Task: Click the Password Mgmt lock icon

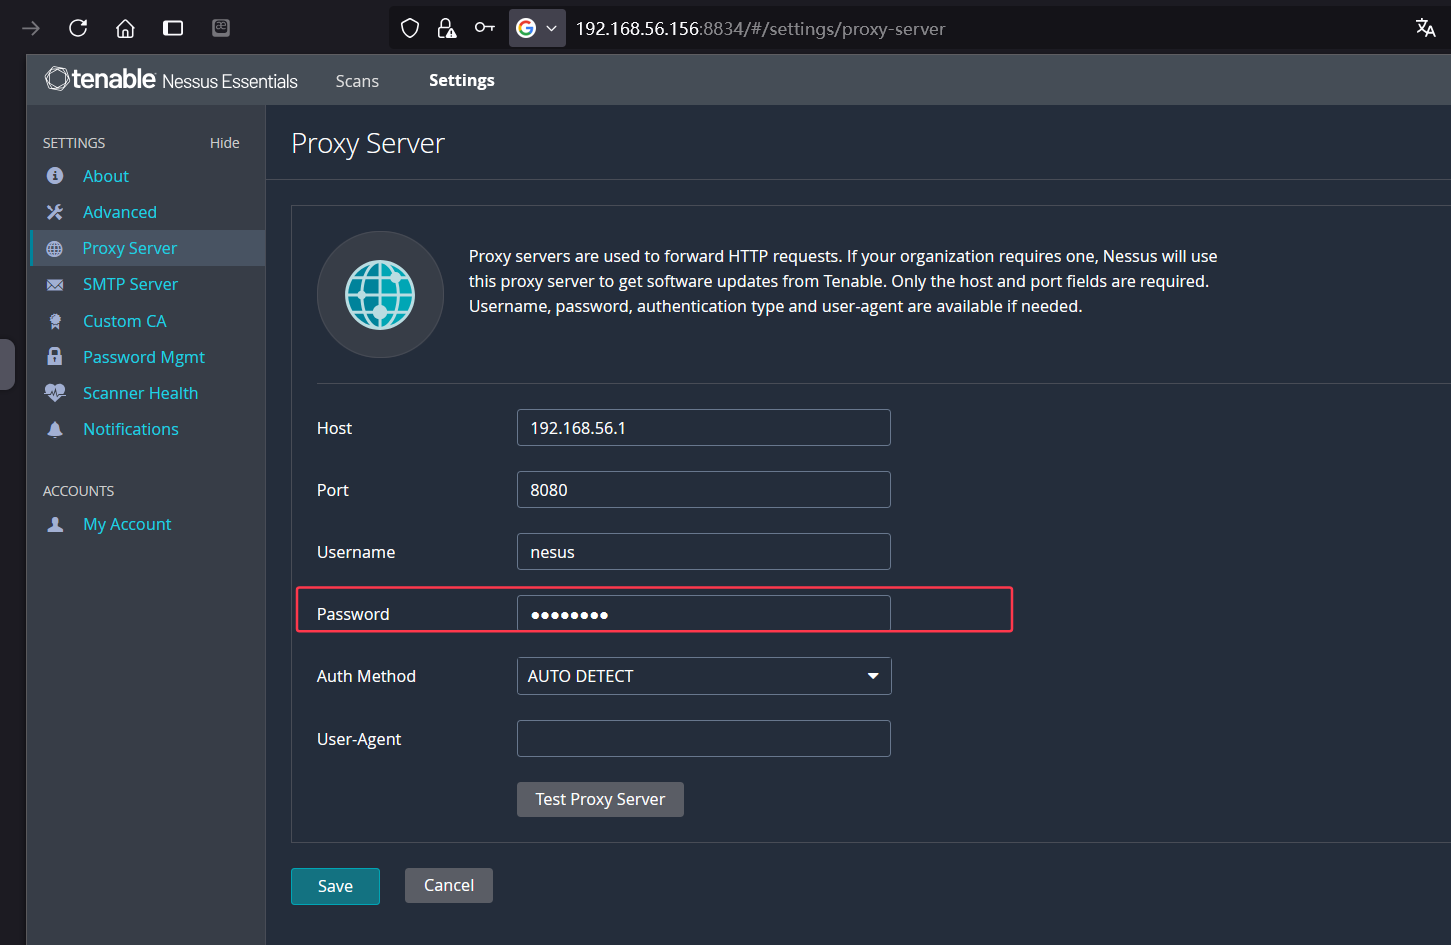Action: click(x=55, y=357)
